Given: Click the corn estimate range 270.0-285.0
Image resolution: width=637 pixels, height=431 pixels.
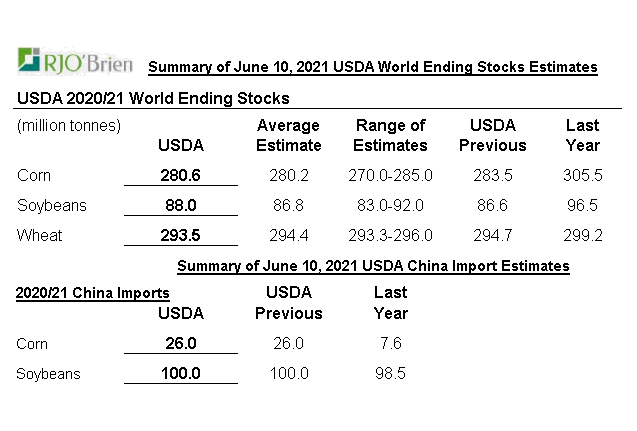Looking at the screenshot, I should (390, 176).
